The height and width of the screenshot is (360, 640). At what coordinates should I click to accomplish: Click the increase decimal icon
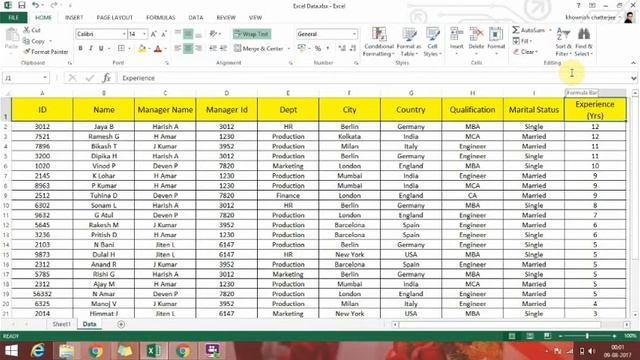pyautogui.click(x=342, y=49)
